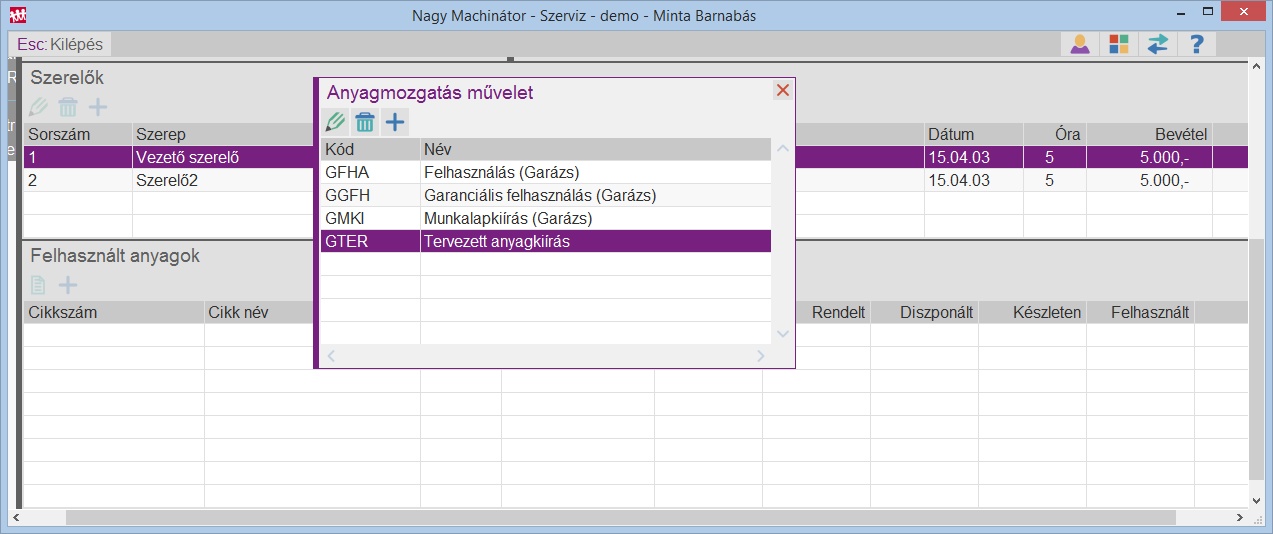Click the dialog horizontal scroll right arrow
The height and width of the screenshot is (534, 1273).
tap(760, 356)
